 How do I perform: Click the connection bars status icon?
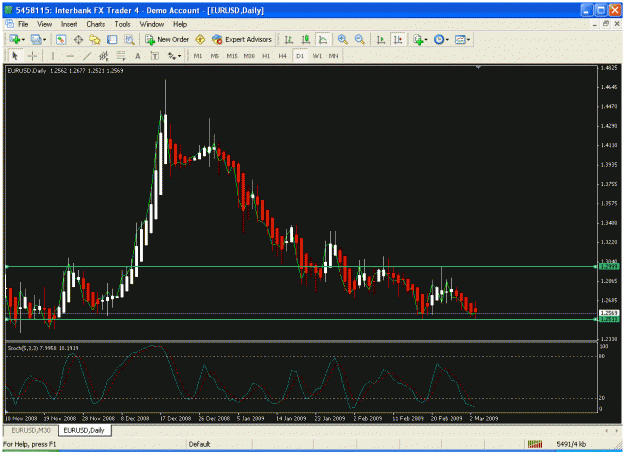[535, 444]
